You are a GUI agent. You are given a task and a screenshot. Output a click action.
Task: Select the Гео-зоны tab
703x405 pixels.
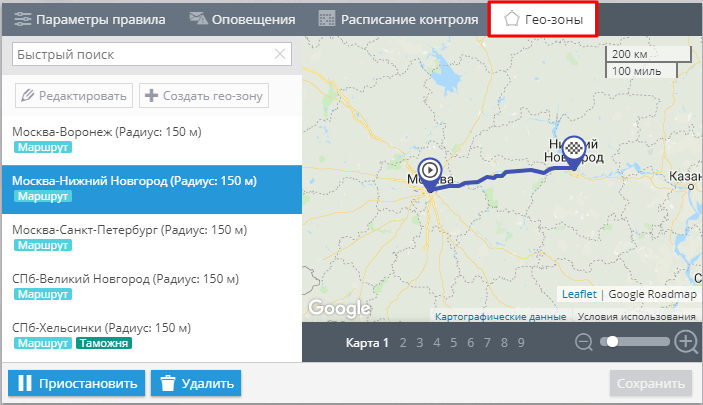(543, 19)
